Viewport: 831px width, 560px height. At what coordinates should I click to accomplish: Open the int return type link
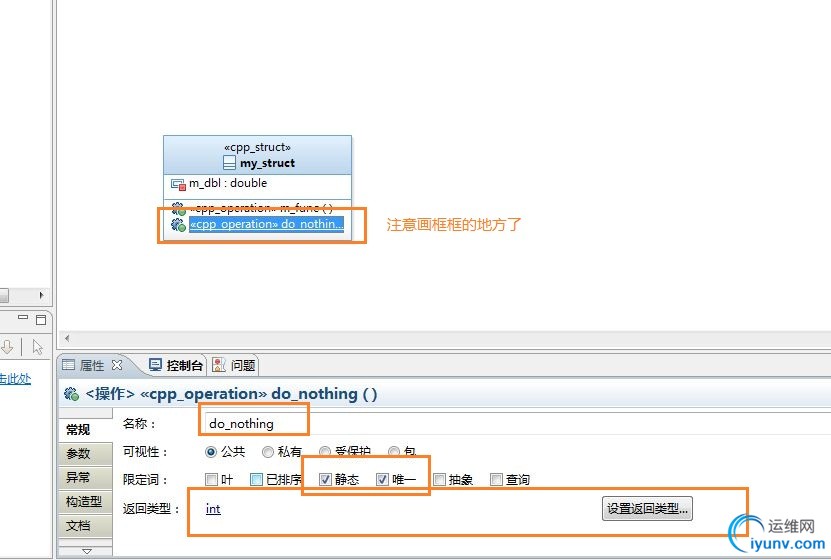pyautogui.click(x=213, y=509)
